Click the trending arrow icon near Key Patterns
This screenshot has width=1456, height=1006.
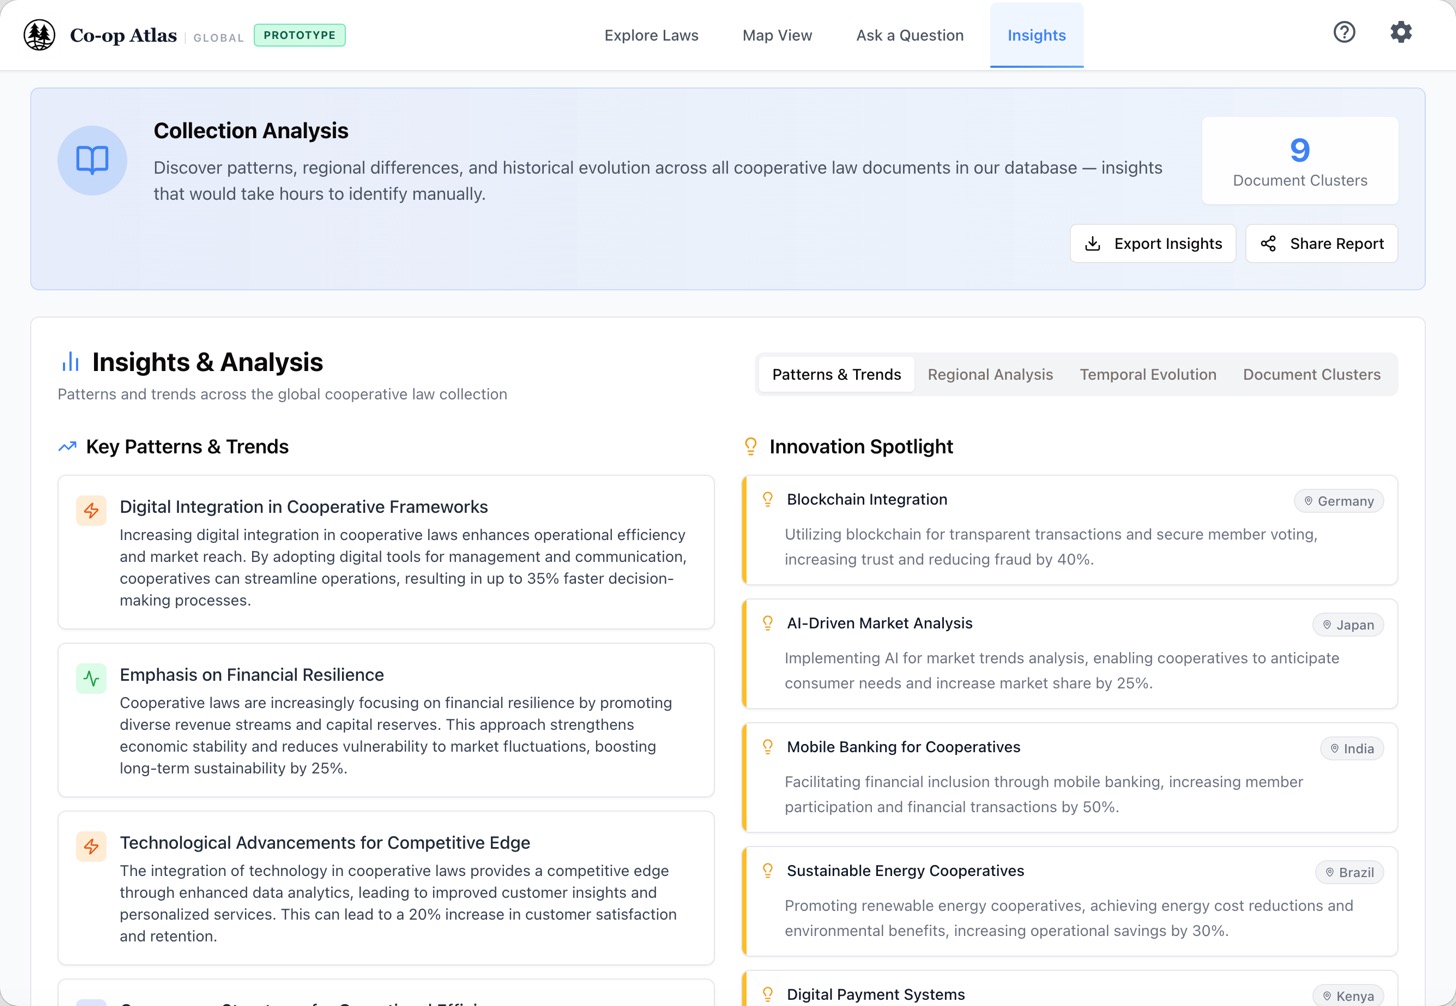tap(67, 446)
